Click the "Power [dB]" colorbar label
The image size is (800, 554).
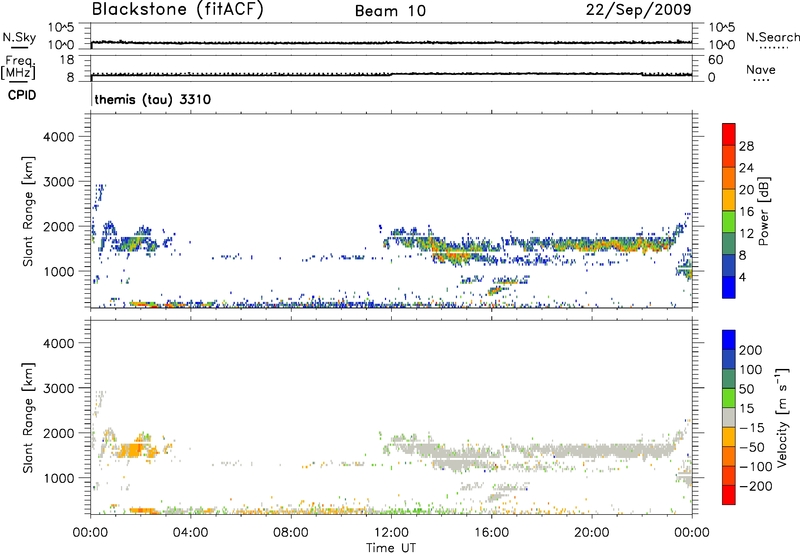(763, 211)
